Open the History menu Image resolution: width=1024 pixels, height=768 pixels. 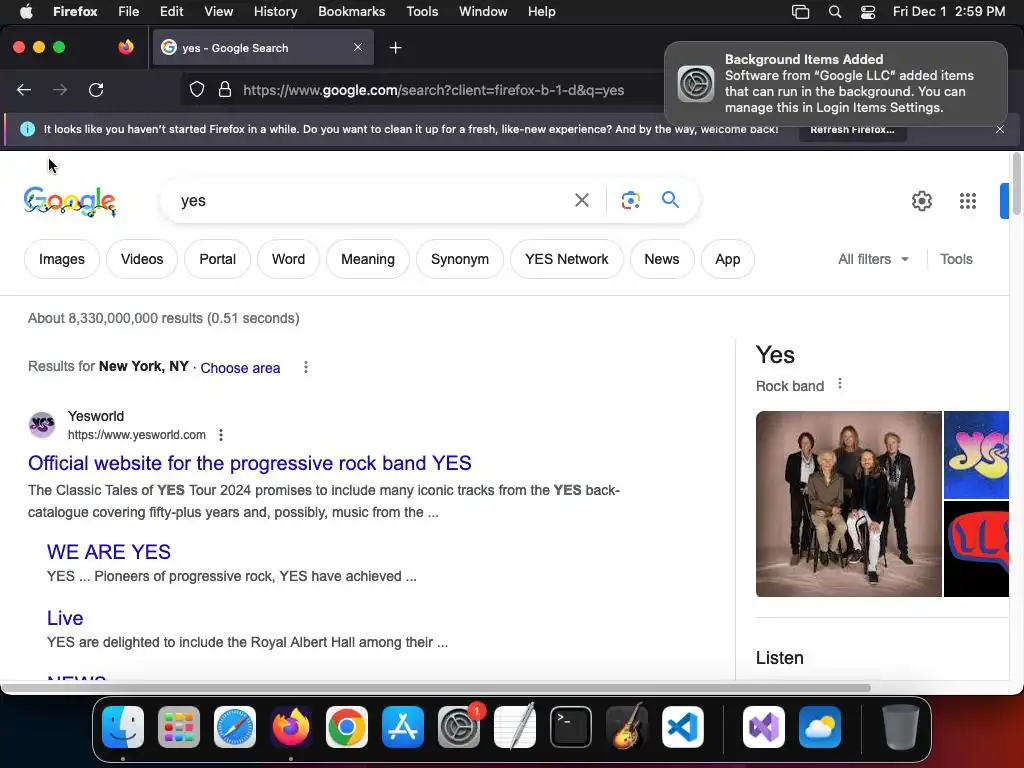point(275,12)
